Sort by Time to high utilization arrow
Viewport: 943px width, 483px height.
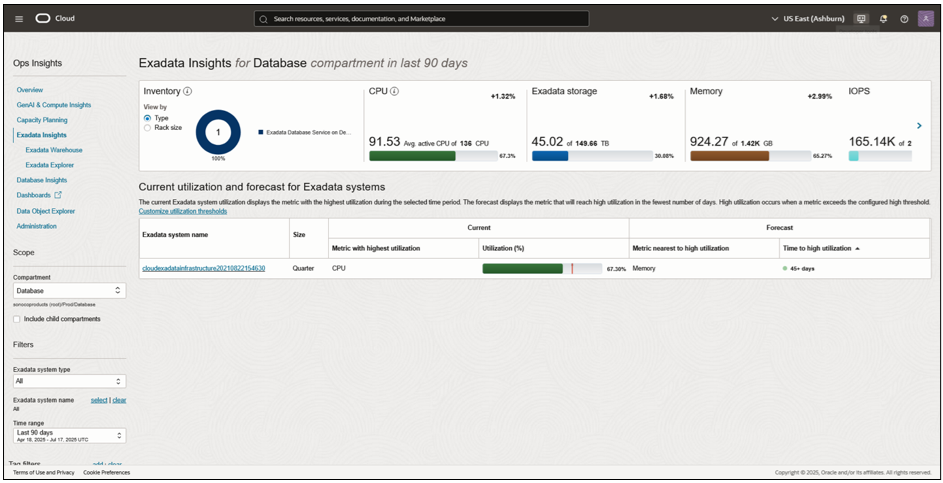click(857, 248)
